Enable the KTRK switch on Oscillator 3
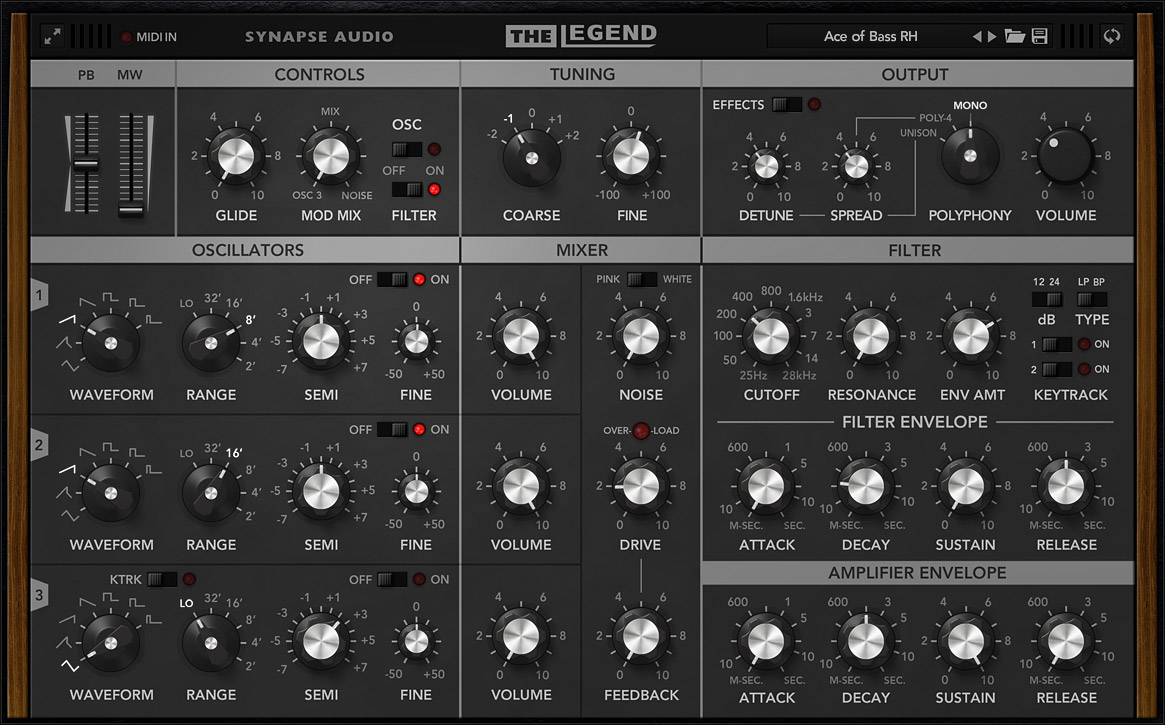The height and width of the screenshot is (725, 1165). point(162,578)
